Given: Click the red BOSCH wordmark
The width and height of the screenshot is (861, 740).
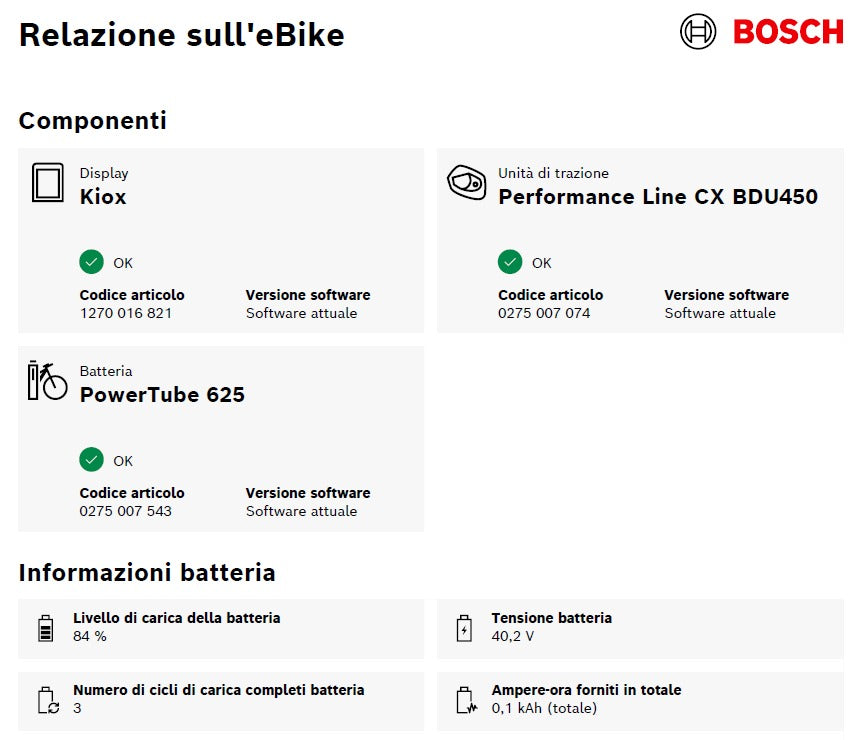Looking at the screenshot, I should pyautogui.click(x=788, y=32).
